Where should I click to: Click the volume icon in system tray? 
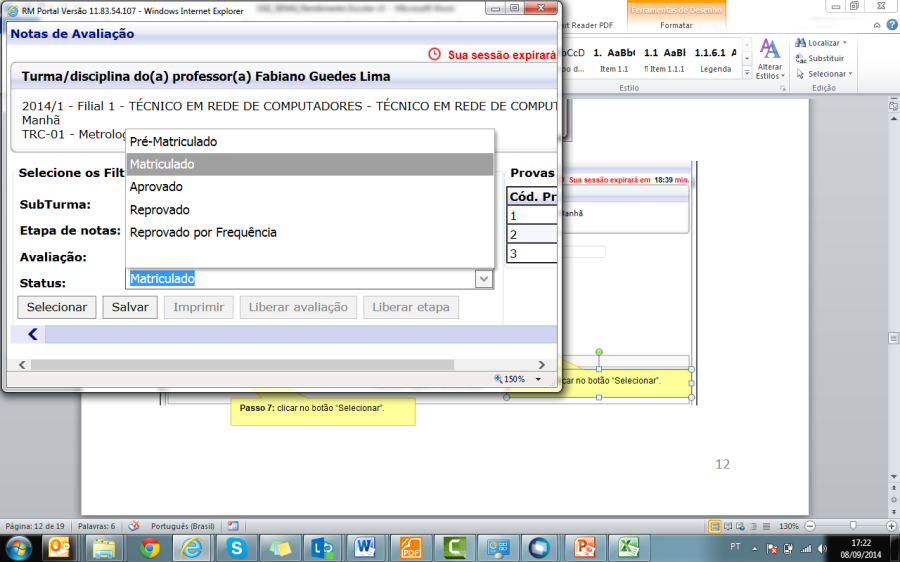822,548
